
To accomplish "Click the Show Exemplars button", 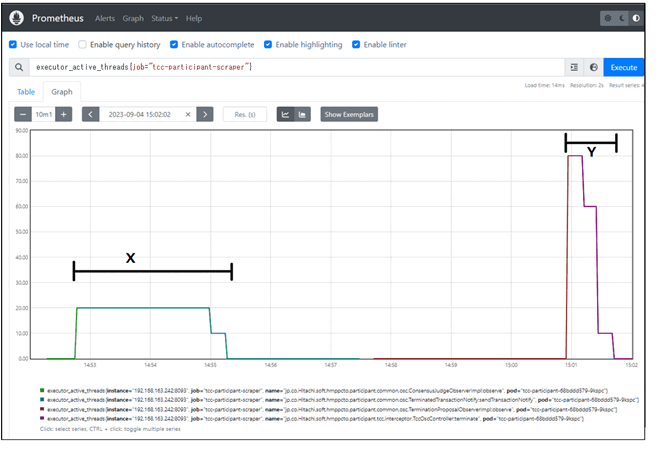I will (349, 115).
